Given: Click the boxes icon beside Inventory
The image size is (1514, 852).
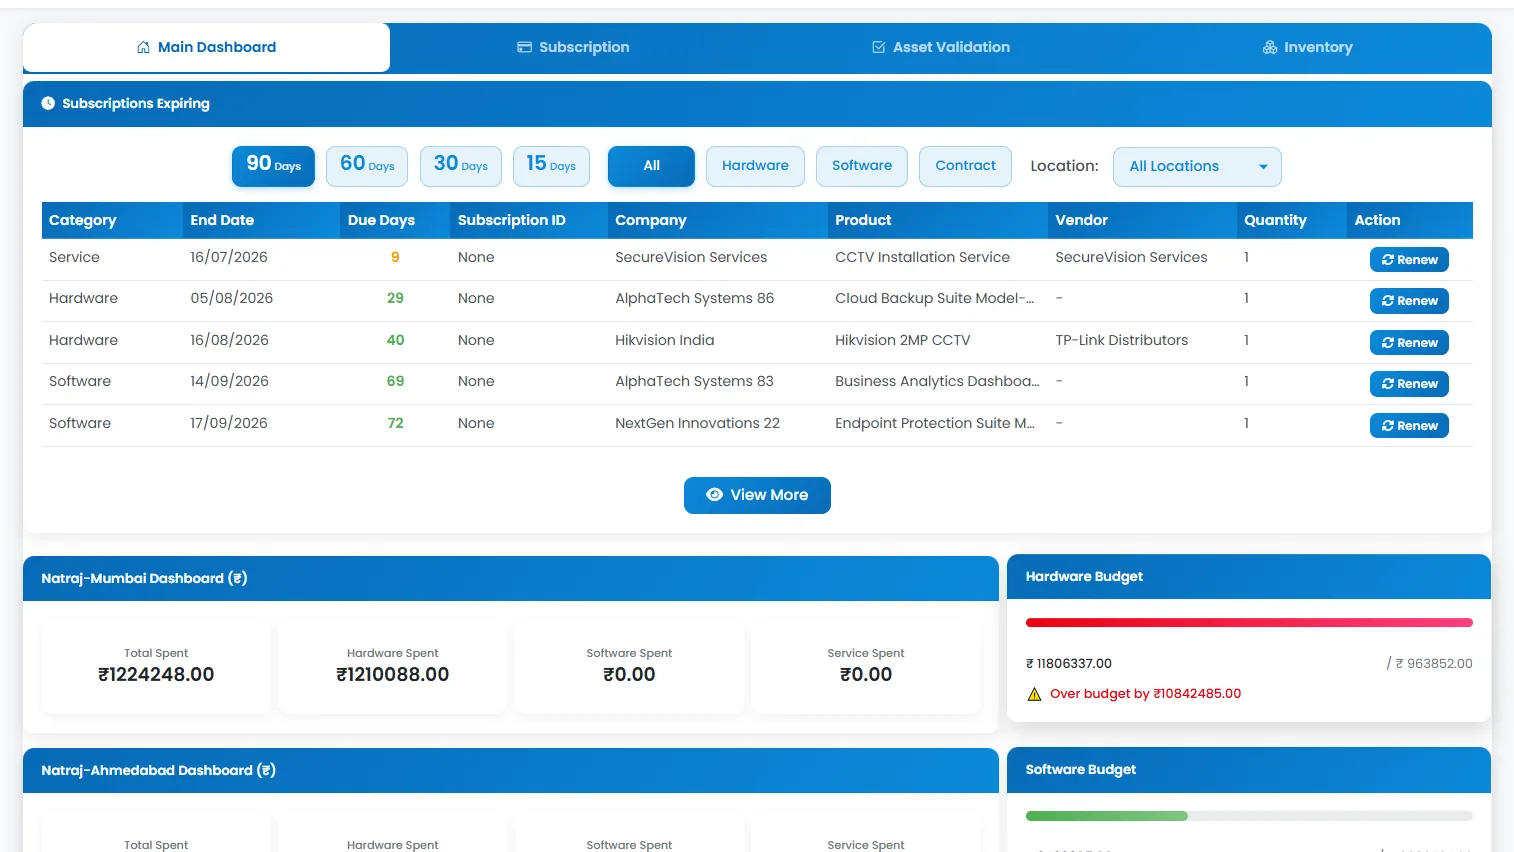Looking at the screenshot, I should pos(1270,47).
